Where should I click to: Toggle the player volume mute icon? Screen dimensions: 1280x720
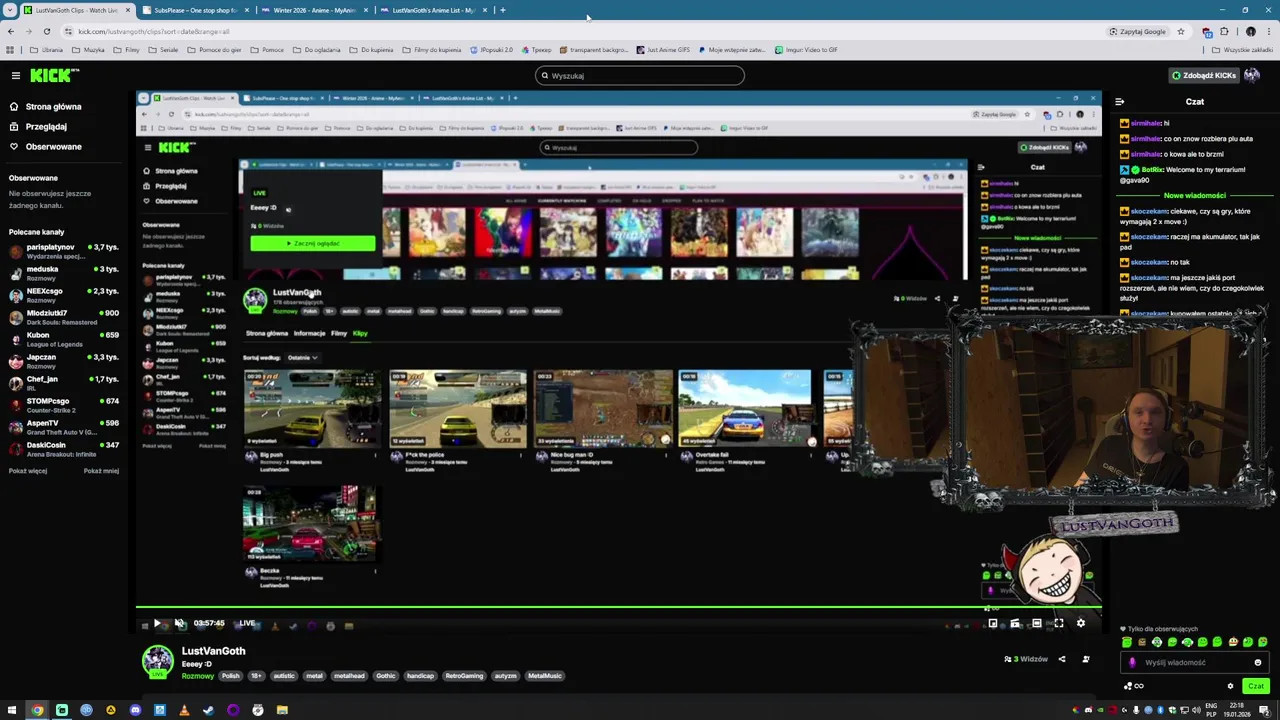coord(179,624)
